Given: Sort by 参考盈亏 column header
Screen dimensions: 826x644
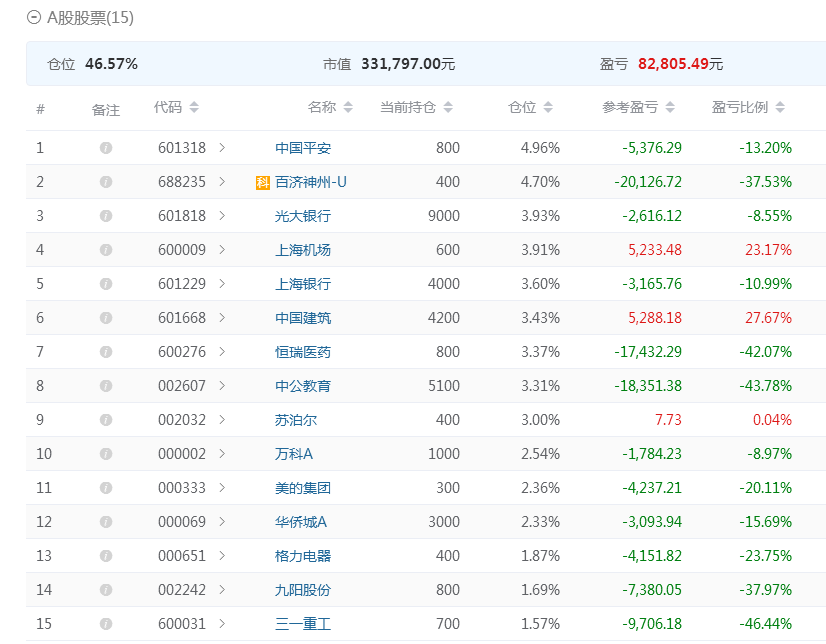Looking at the screenshot, I should (x=639, y=108).
